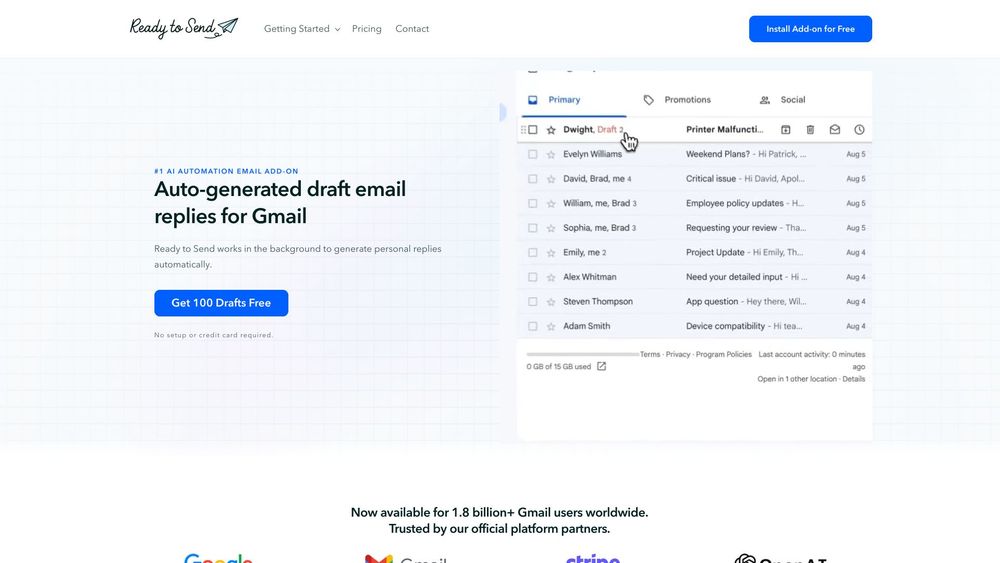The height and width of the screenshot is (563, 1000).
Task: Open storage management external link icon
Action: (601, 366)
